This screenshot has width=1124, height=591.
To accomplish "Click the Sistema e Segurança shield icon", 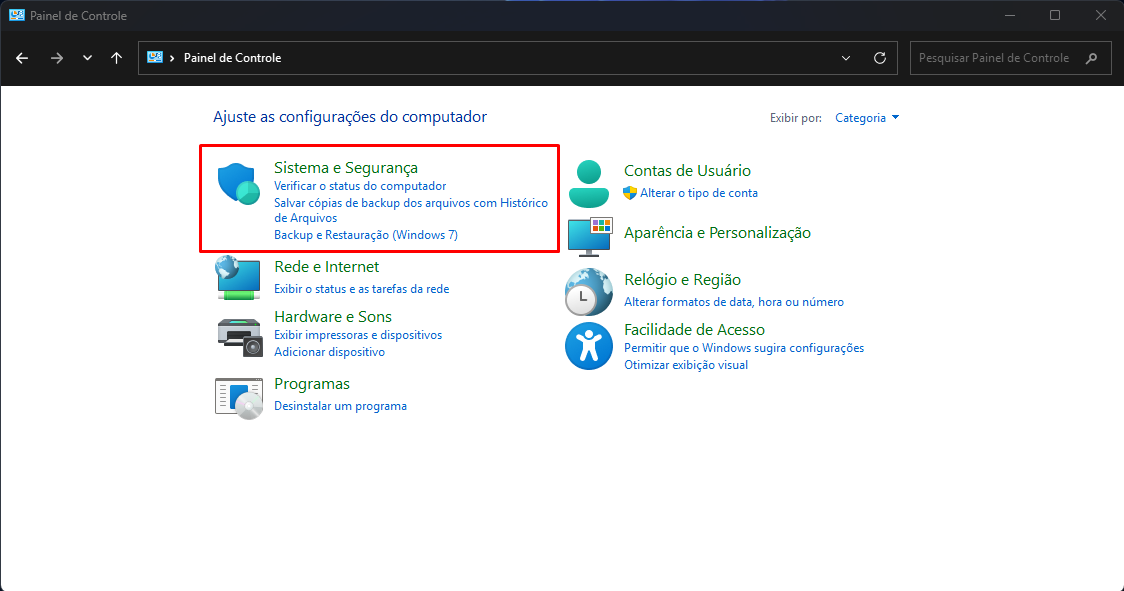I will [x=238, y=184].
